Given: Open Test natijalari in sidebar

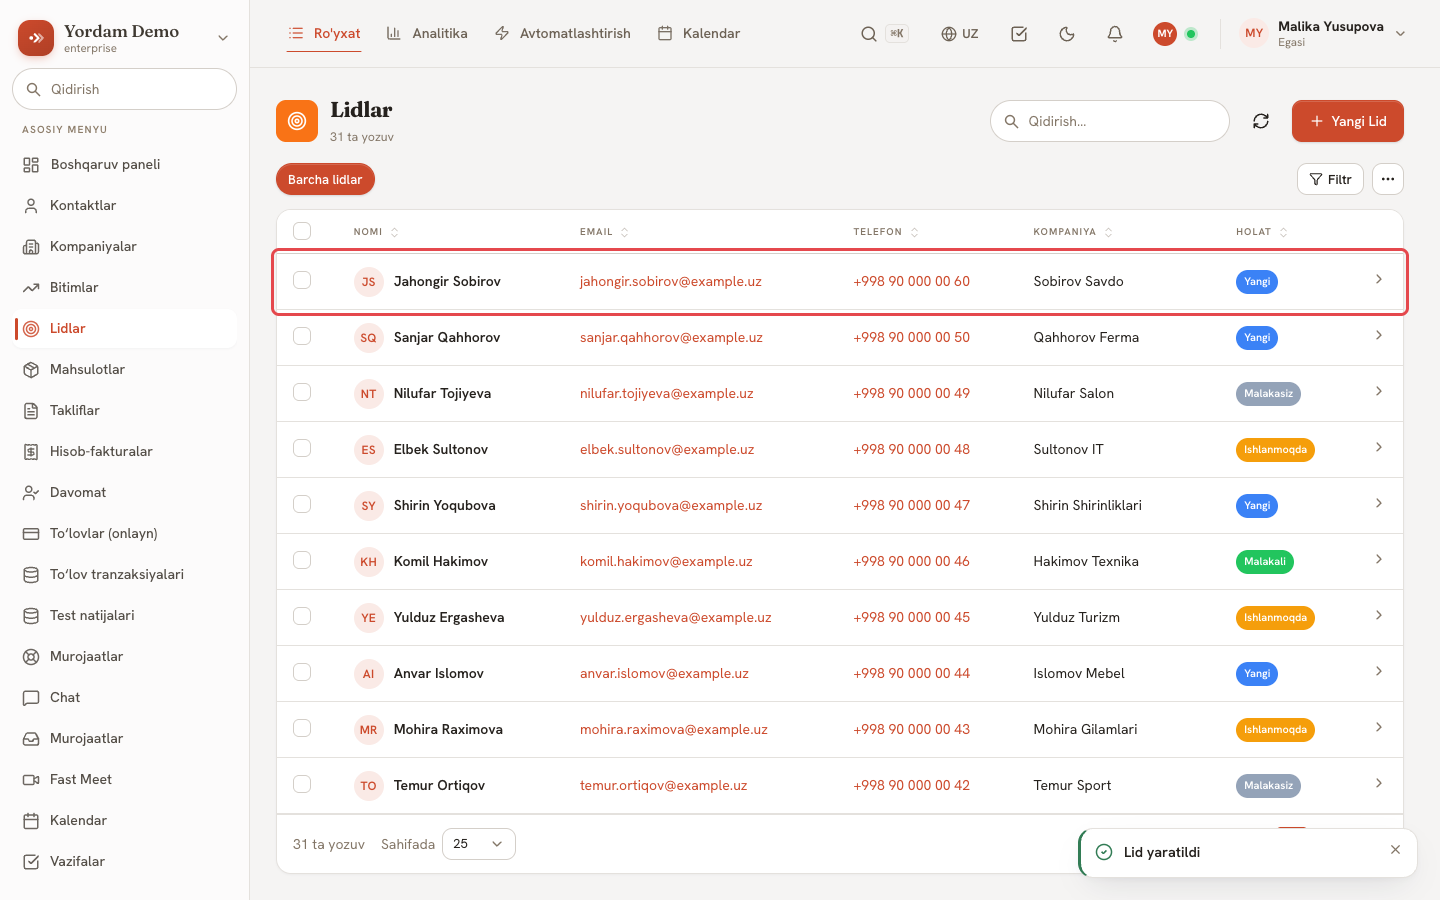Looking at the screenshot, I should click(x=126, y=616).
